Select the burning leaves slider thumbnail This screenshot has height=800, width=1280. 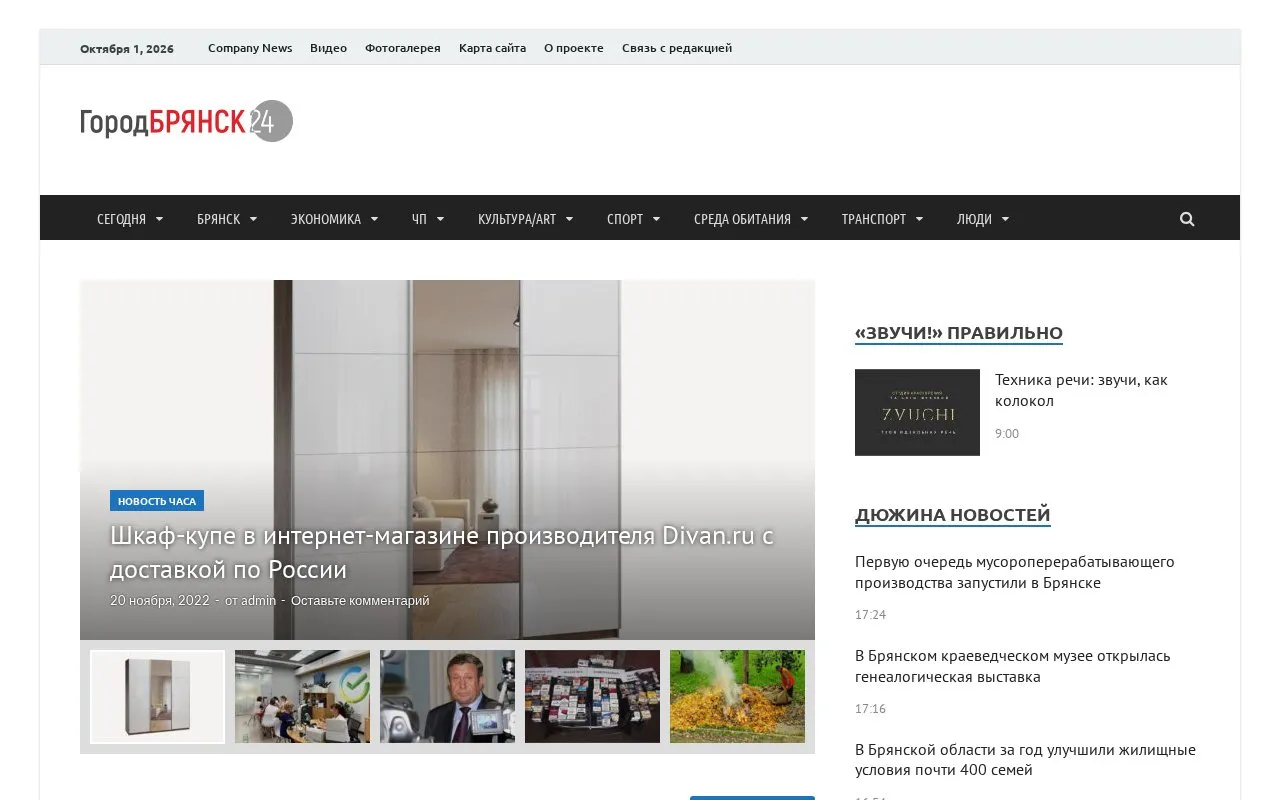[737, 697]
